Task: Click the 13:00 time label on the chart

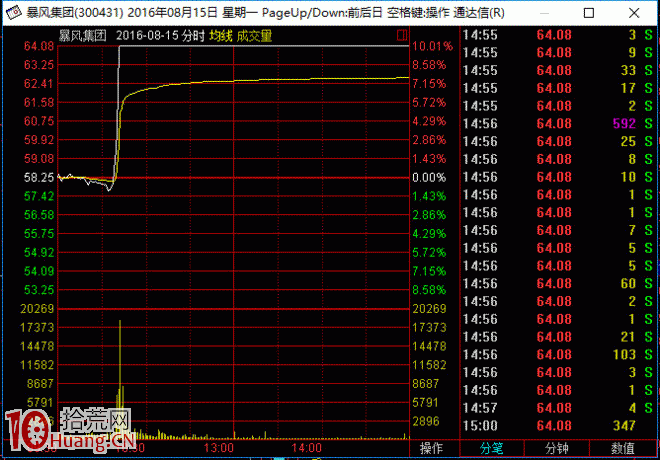Action: coord(218,448)
